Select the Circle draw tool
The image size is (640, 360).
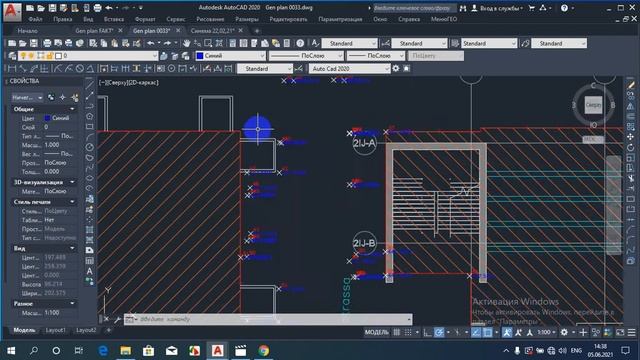pos(89,147)
